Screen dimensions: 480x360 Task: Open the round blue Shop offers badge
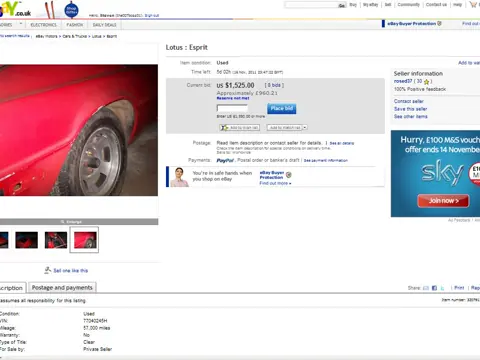(71, 10)
